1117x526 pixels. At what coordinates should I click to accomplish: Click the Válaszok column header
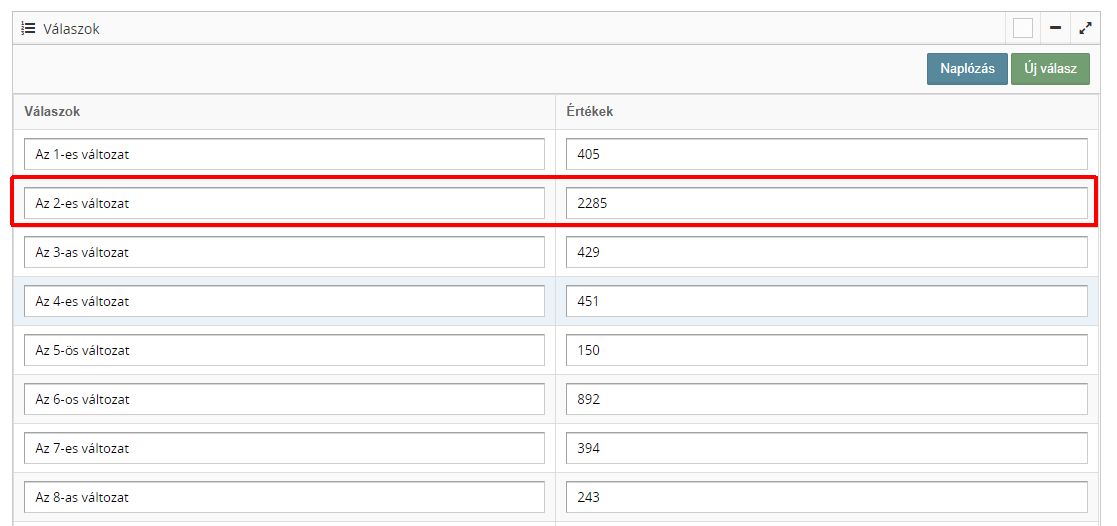point(52,112)
